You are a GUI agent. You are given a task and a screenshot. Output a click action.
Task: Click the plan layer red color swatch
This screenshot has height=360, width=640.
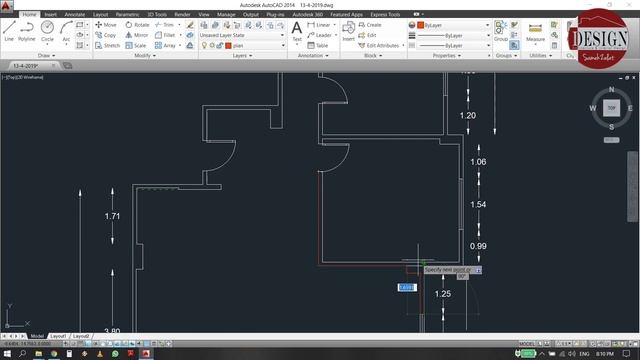pos(228,45)
